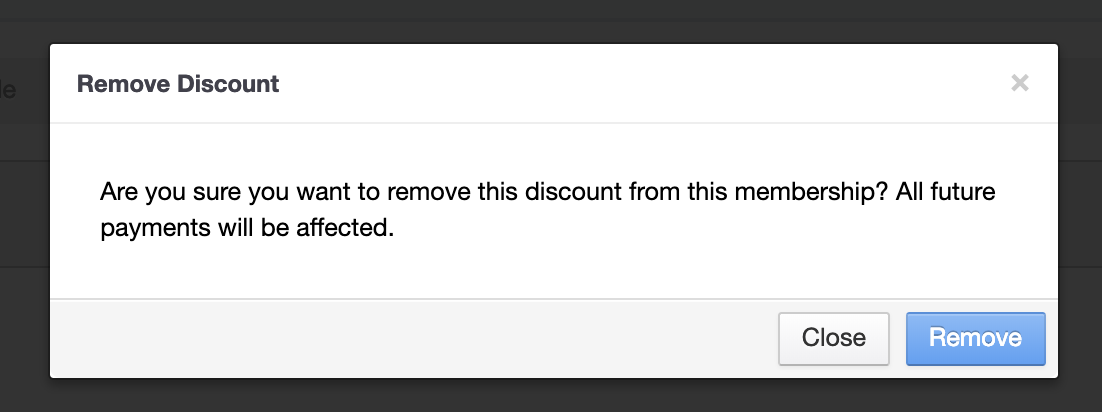
Task: Click the word "affected" in the message
Action: point(352,228)
